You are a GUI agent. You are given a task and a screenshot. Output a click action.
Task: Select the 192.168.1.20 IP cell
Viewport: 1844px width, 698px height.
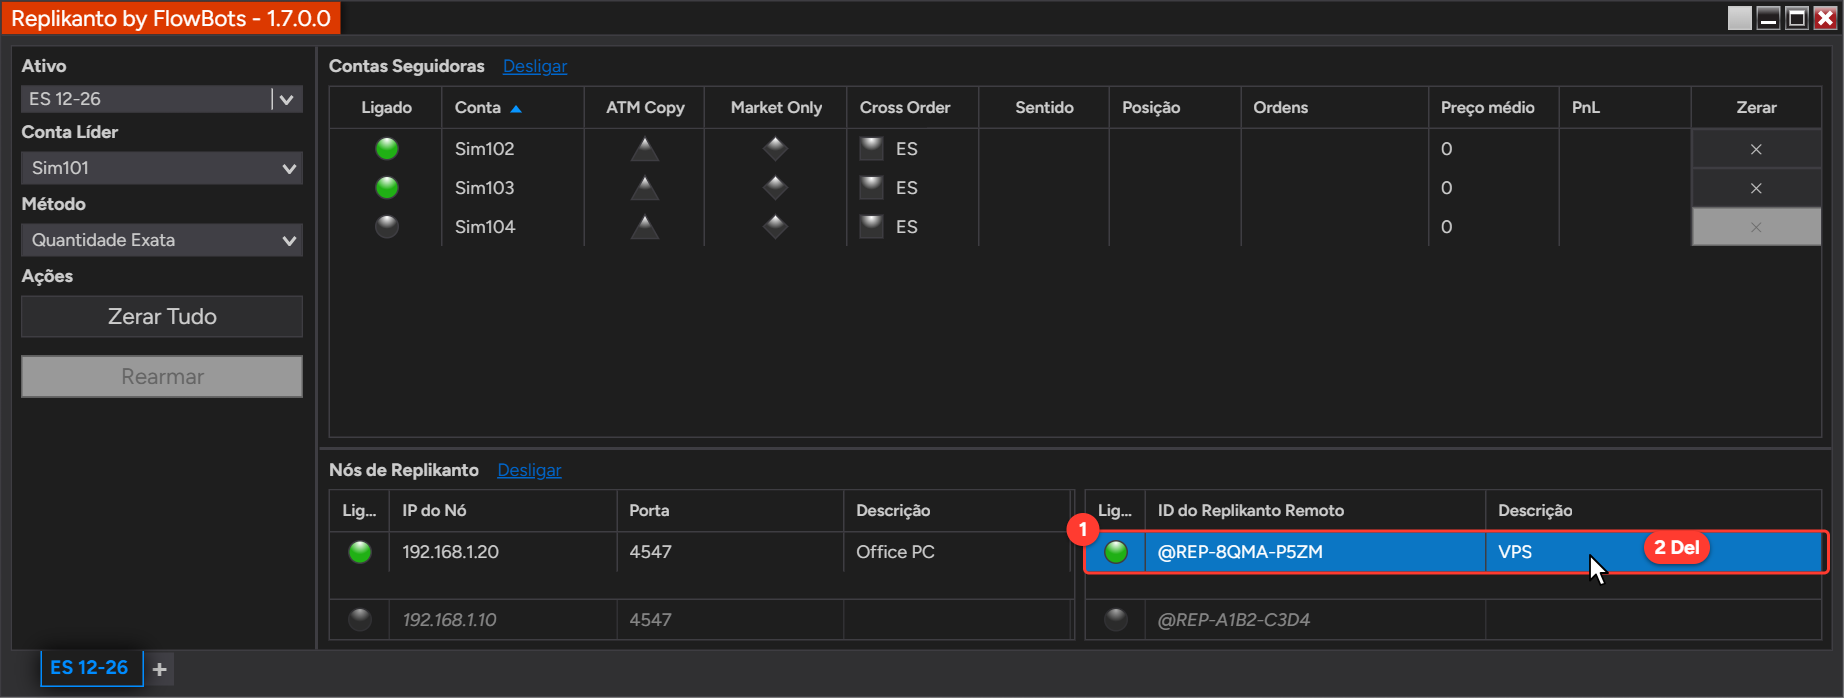point(503,552)
